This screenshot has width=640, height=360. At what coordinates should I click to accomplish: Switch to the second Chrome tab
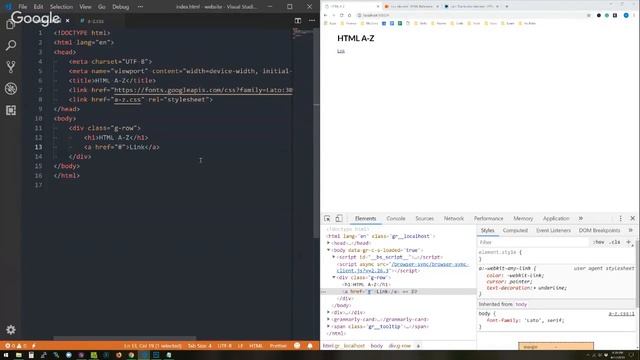(412, 7)
